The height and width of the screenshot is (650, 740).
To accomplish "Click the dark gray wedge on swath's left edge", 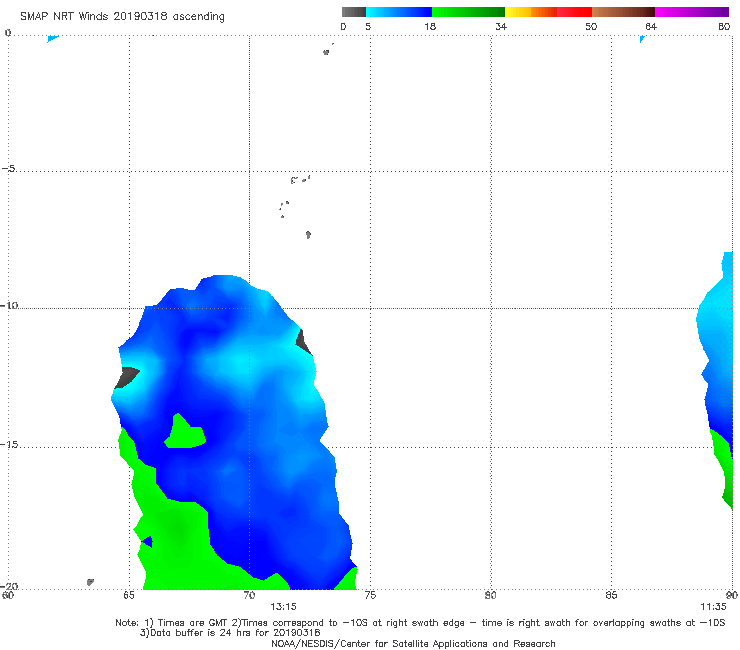I will 126,377.
